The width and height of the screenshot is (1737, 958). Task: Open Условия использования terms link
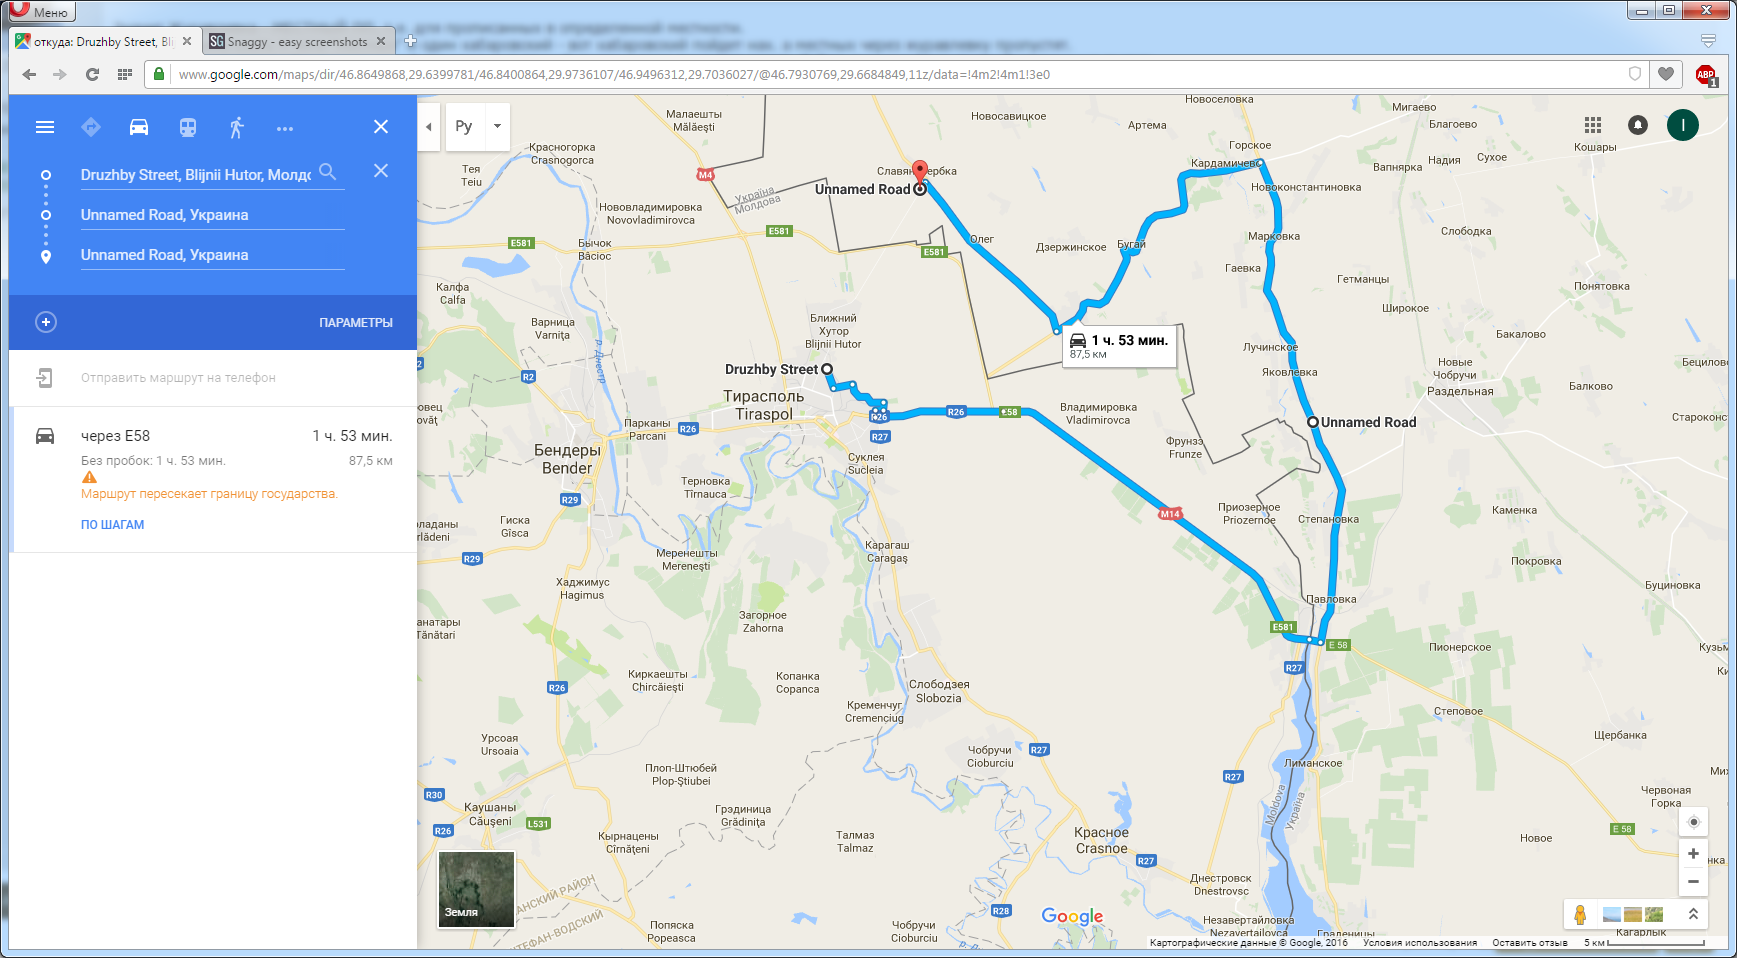1420,943
